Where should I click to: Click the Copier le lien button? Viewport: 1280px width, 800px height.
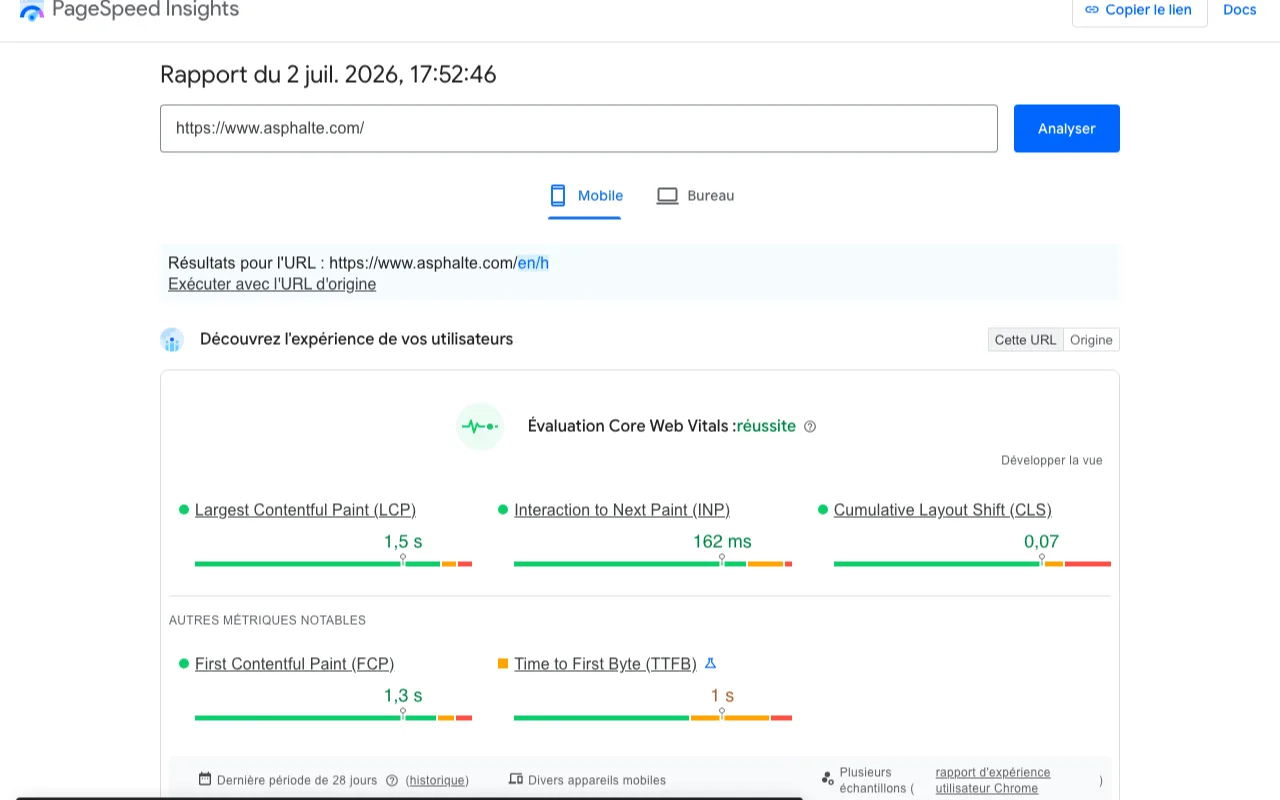tap(1139, 11)
